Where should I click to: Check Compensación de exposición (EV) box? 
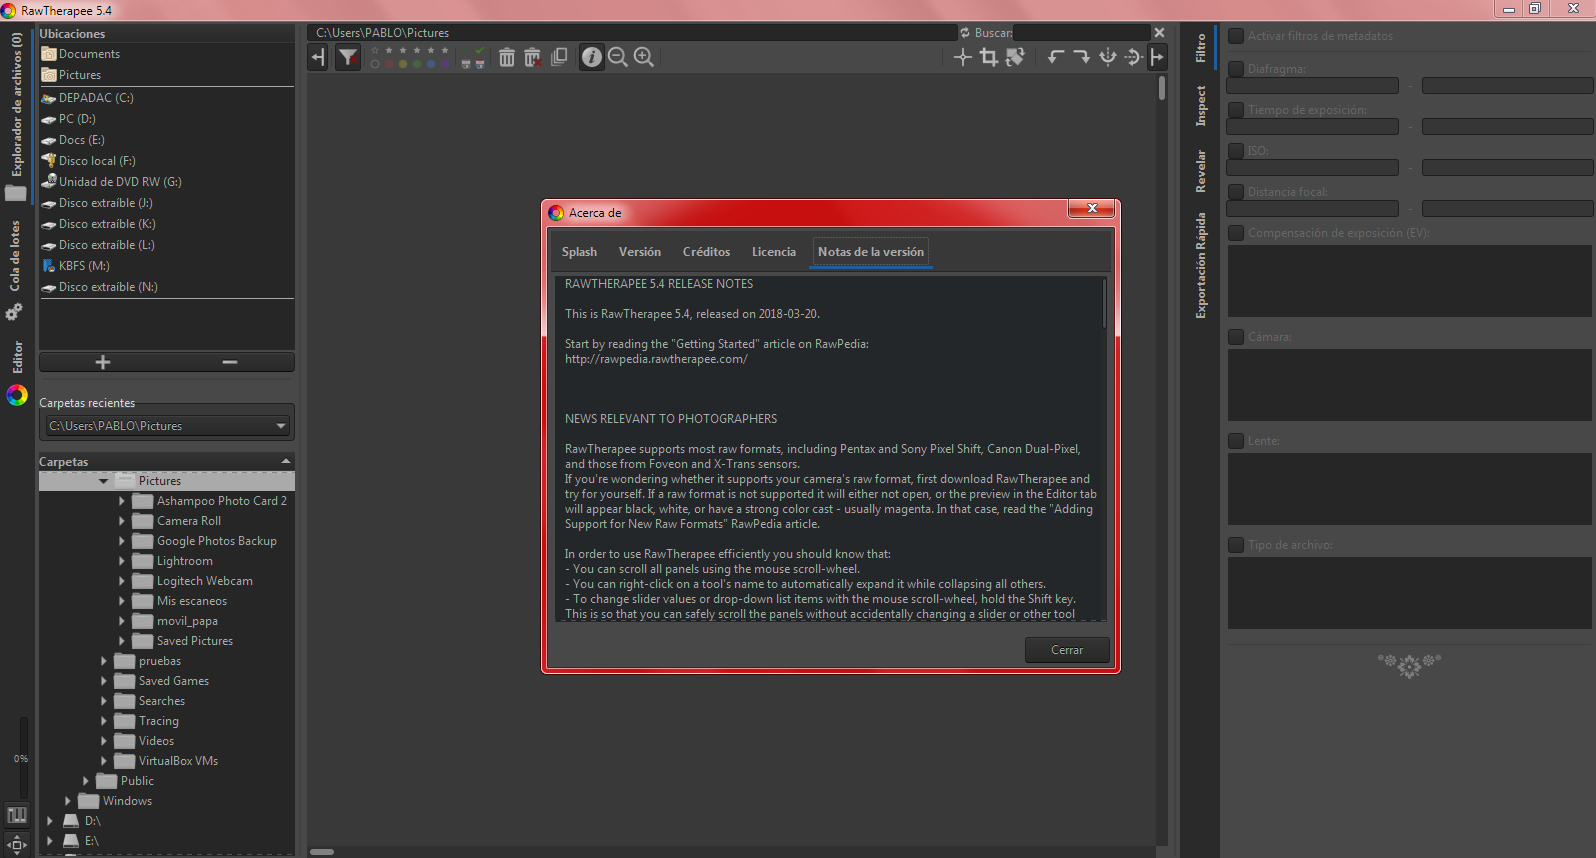tap(1236, 233)
